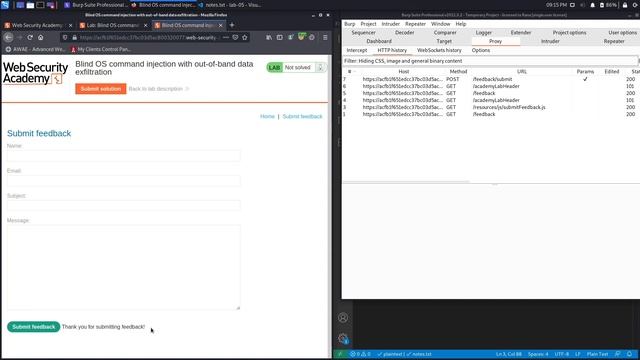
Task: Follow the Back to lab description link
Action: pyautogui.click(x=158, y=89)
